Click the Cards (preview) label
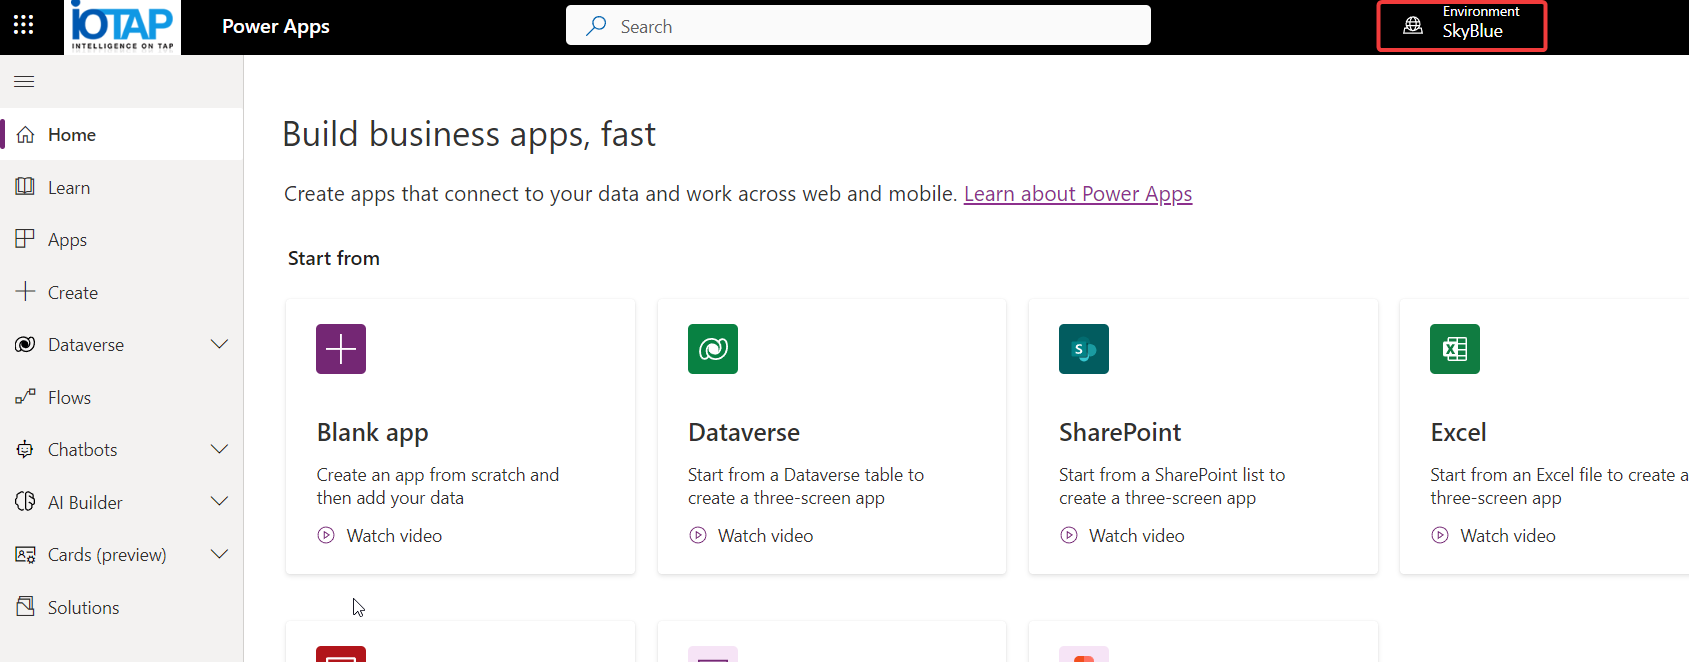 tap(107, 555)
